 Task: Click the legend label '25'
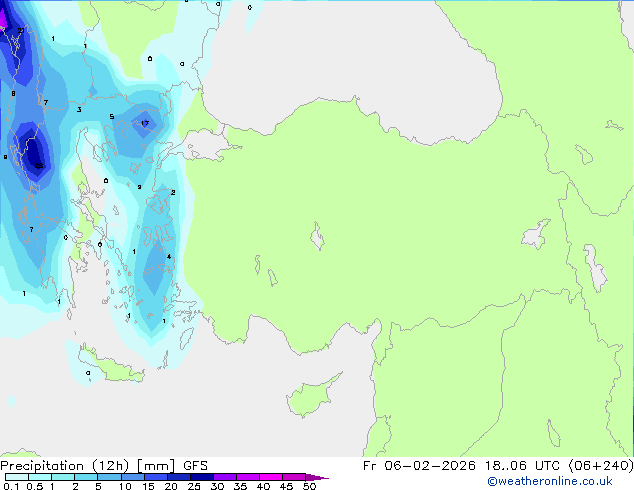click(194, 486)
